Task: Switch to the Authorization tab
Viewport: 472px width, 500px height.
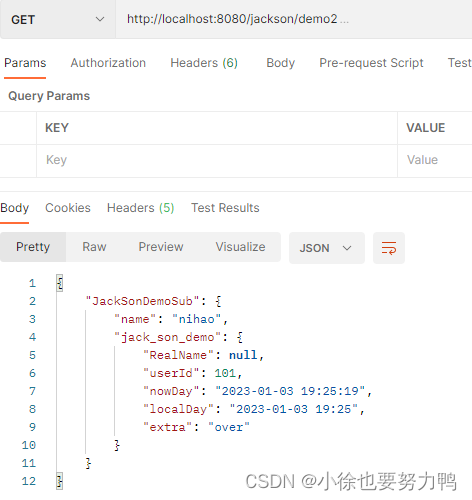Action: pyautogui.click(x=108, y=63)
